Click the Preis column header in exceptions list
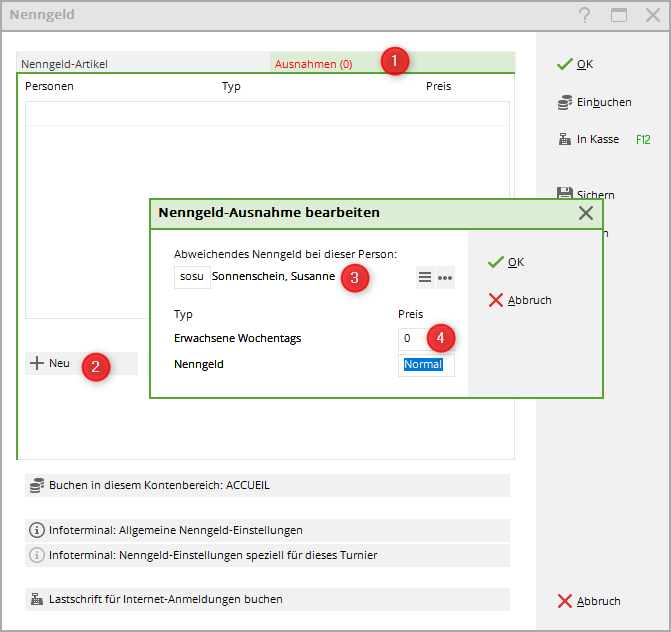Screen dimensions: 671x632 438,86
